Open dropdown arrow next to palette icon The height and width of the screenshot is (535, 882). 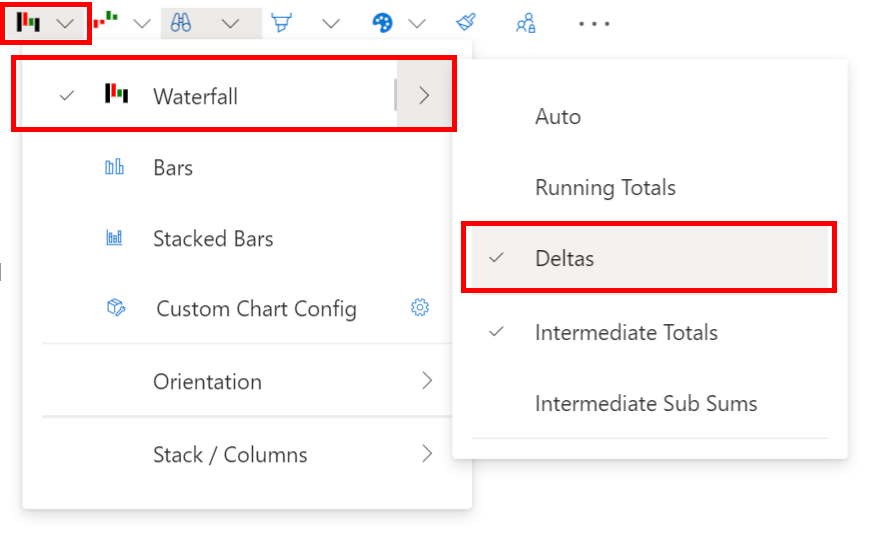[418, 23]
